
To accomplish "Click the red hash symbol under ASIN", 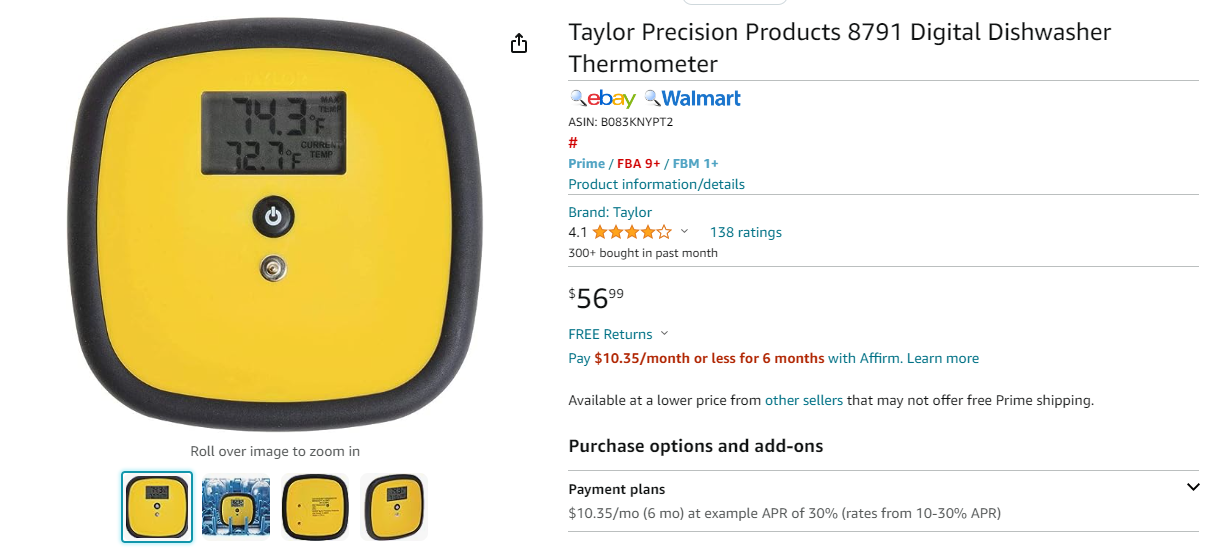I will [x=573, y=143].
